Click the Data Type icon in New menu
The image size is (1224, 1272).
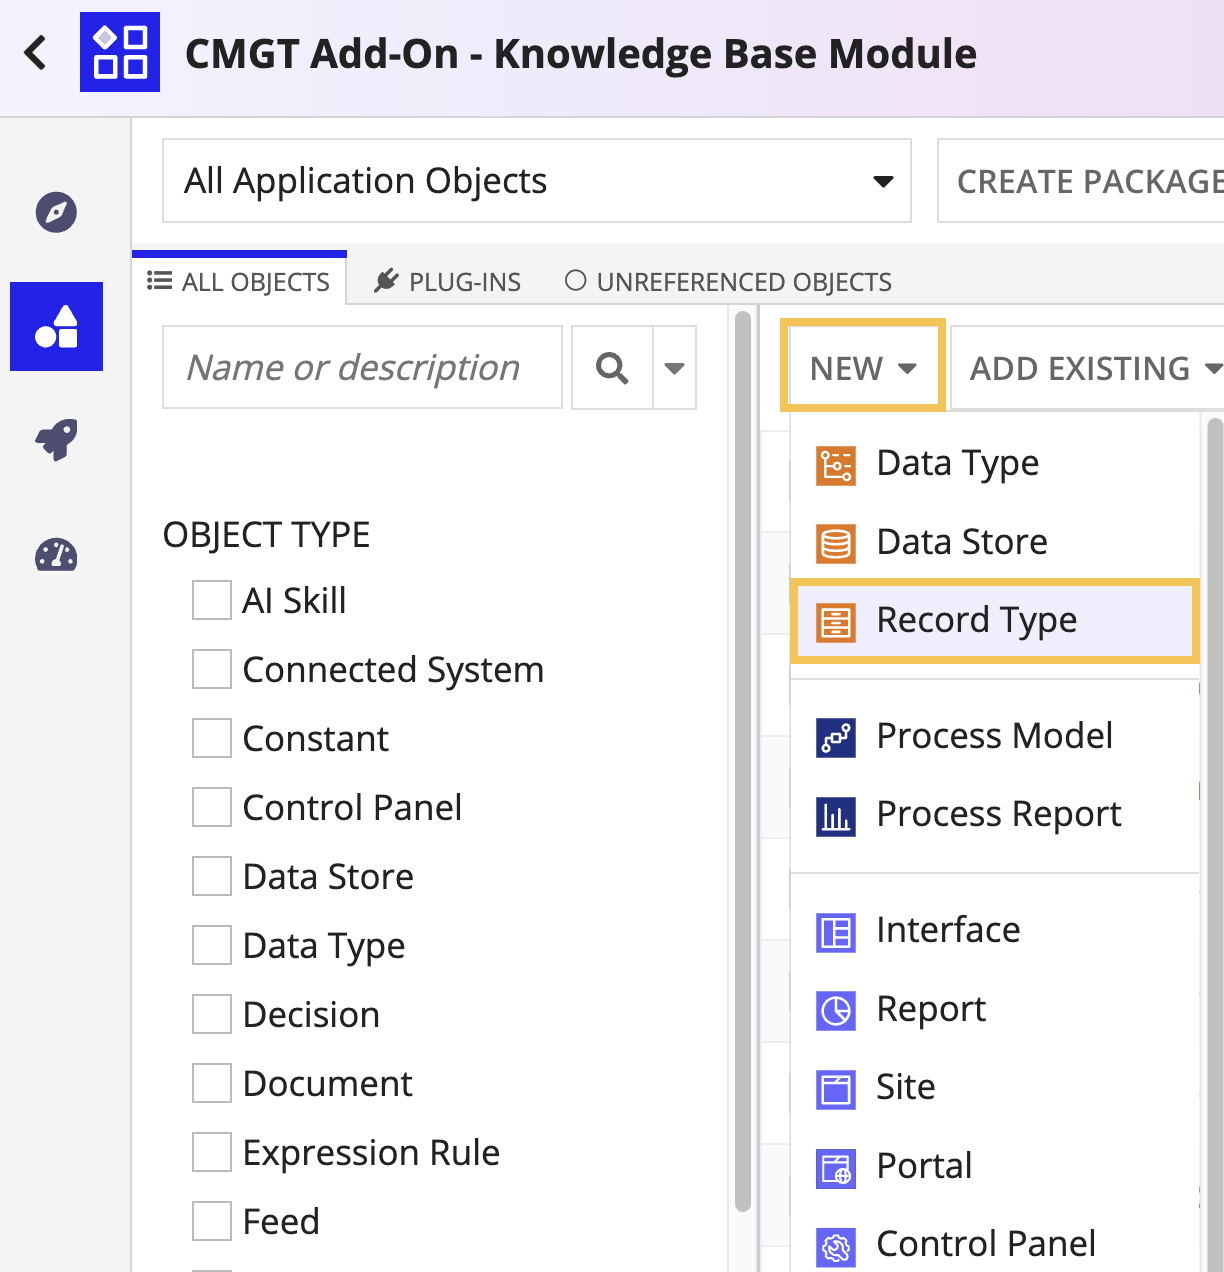pos(835,465)
